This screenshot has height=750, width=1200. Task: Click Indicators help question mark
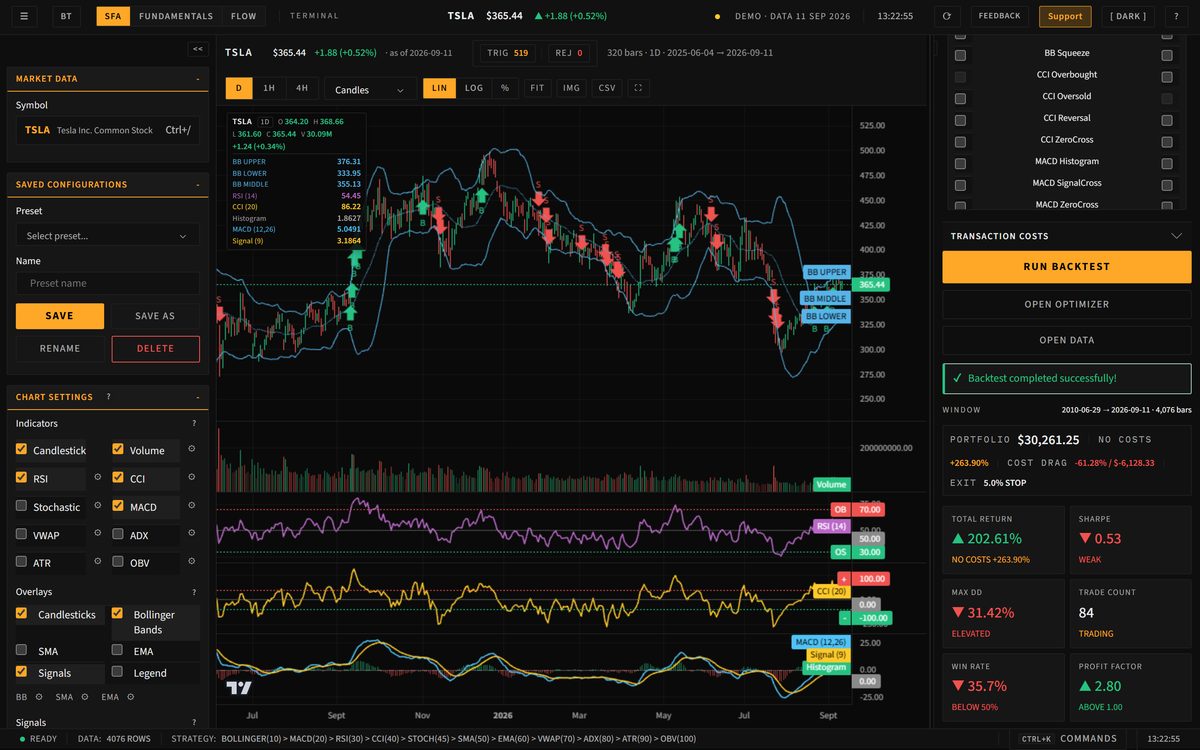(x=194, y=424)
